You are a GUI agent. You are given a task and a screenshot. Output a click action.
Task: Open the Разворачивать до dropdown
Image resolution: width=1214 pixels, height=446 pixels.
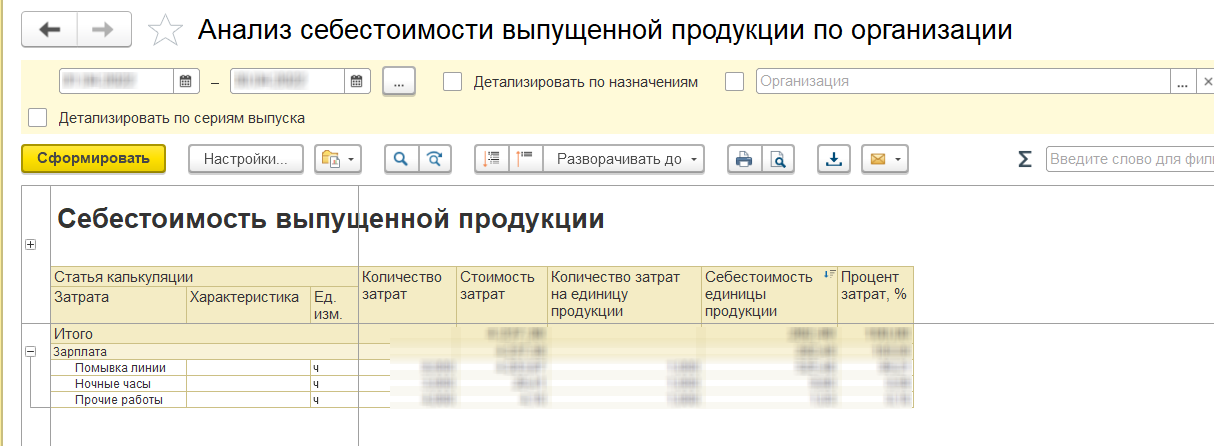[625, 159]
